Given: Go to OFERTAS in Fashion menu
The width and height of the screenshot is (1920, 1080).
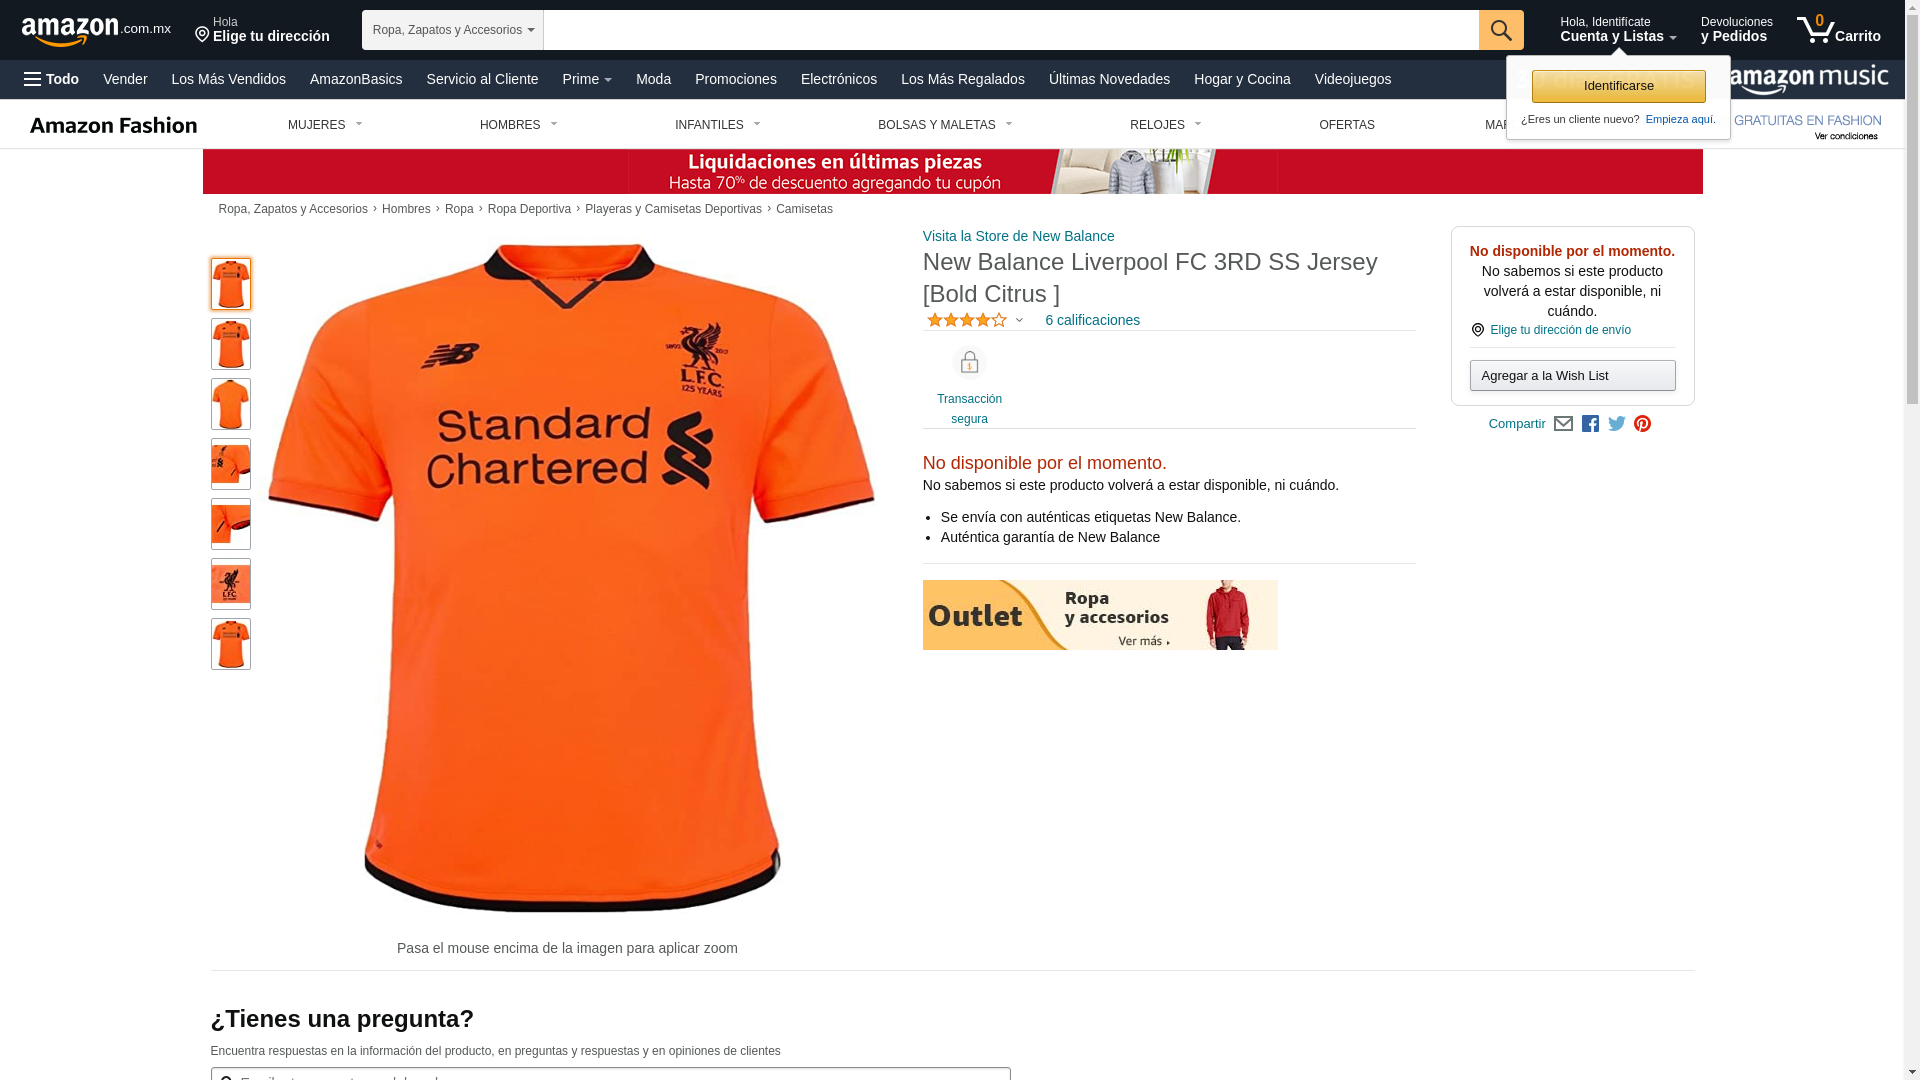Looking at the screenshot, I should pyautogui.click(x=1347, y=125).
